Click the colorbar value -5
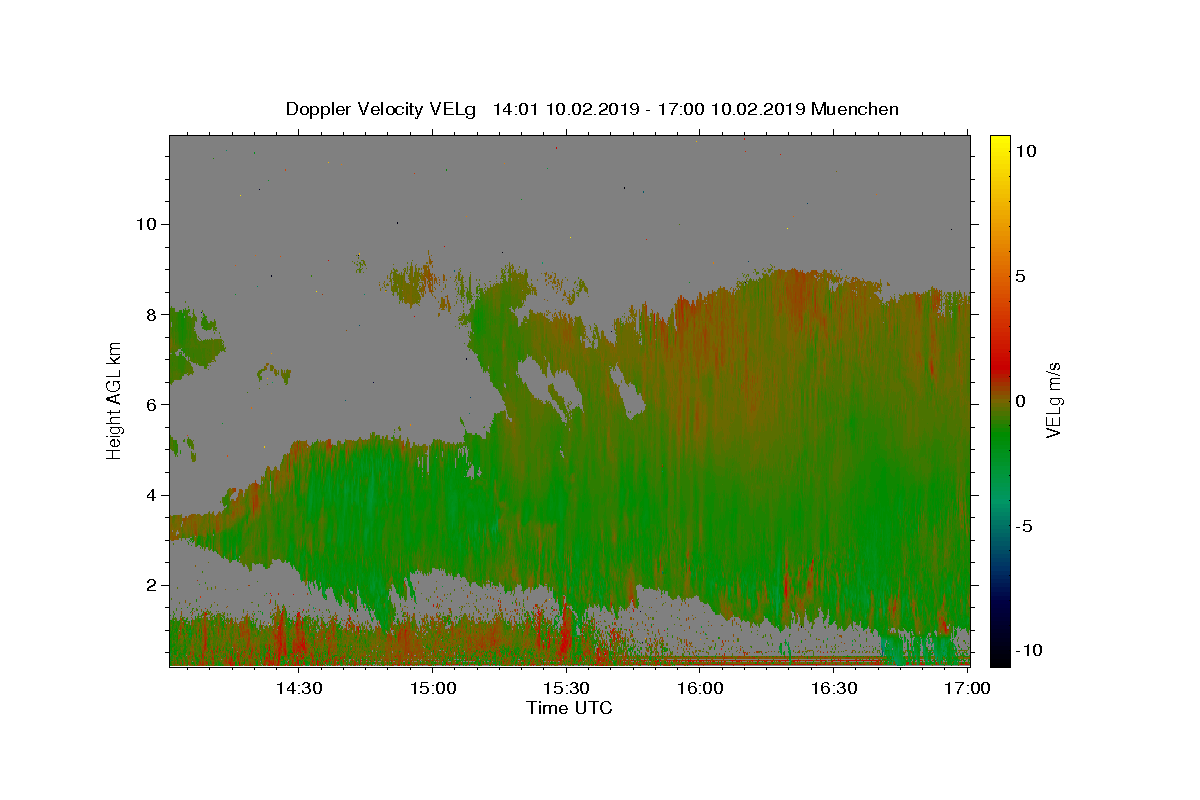 coord(1025,526)
